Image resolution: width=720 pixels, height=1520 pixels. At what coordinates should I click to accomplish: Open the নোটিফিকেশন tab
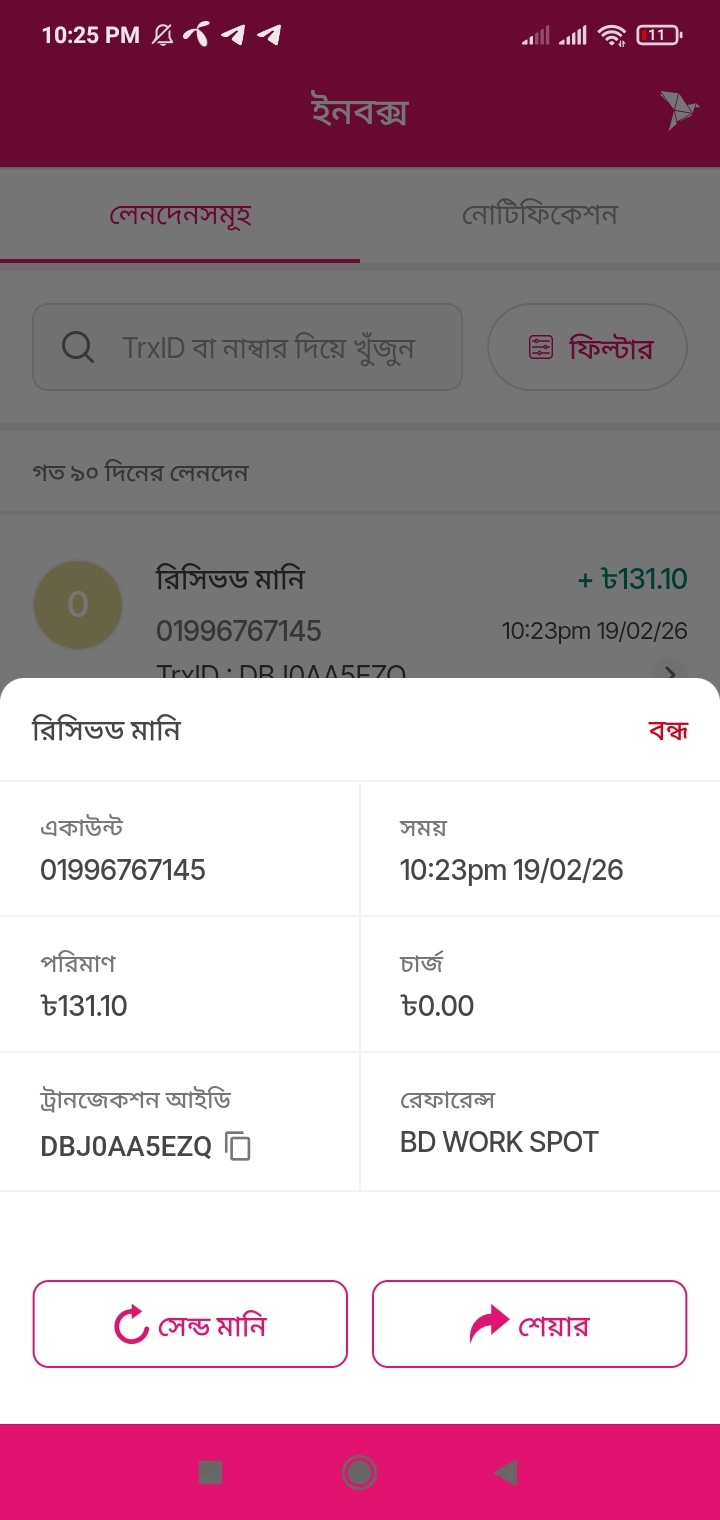(540, 215)
